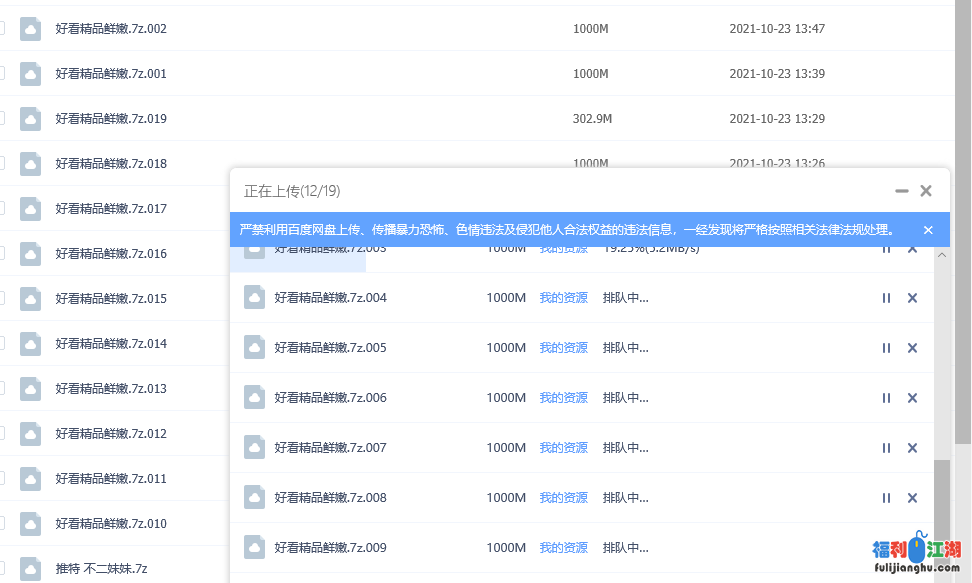The image size is (972, 583).
Task: Cancel upload of 好看精品鲜嫩.7z.005
Action: coord(912,348)
